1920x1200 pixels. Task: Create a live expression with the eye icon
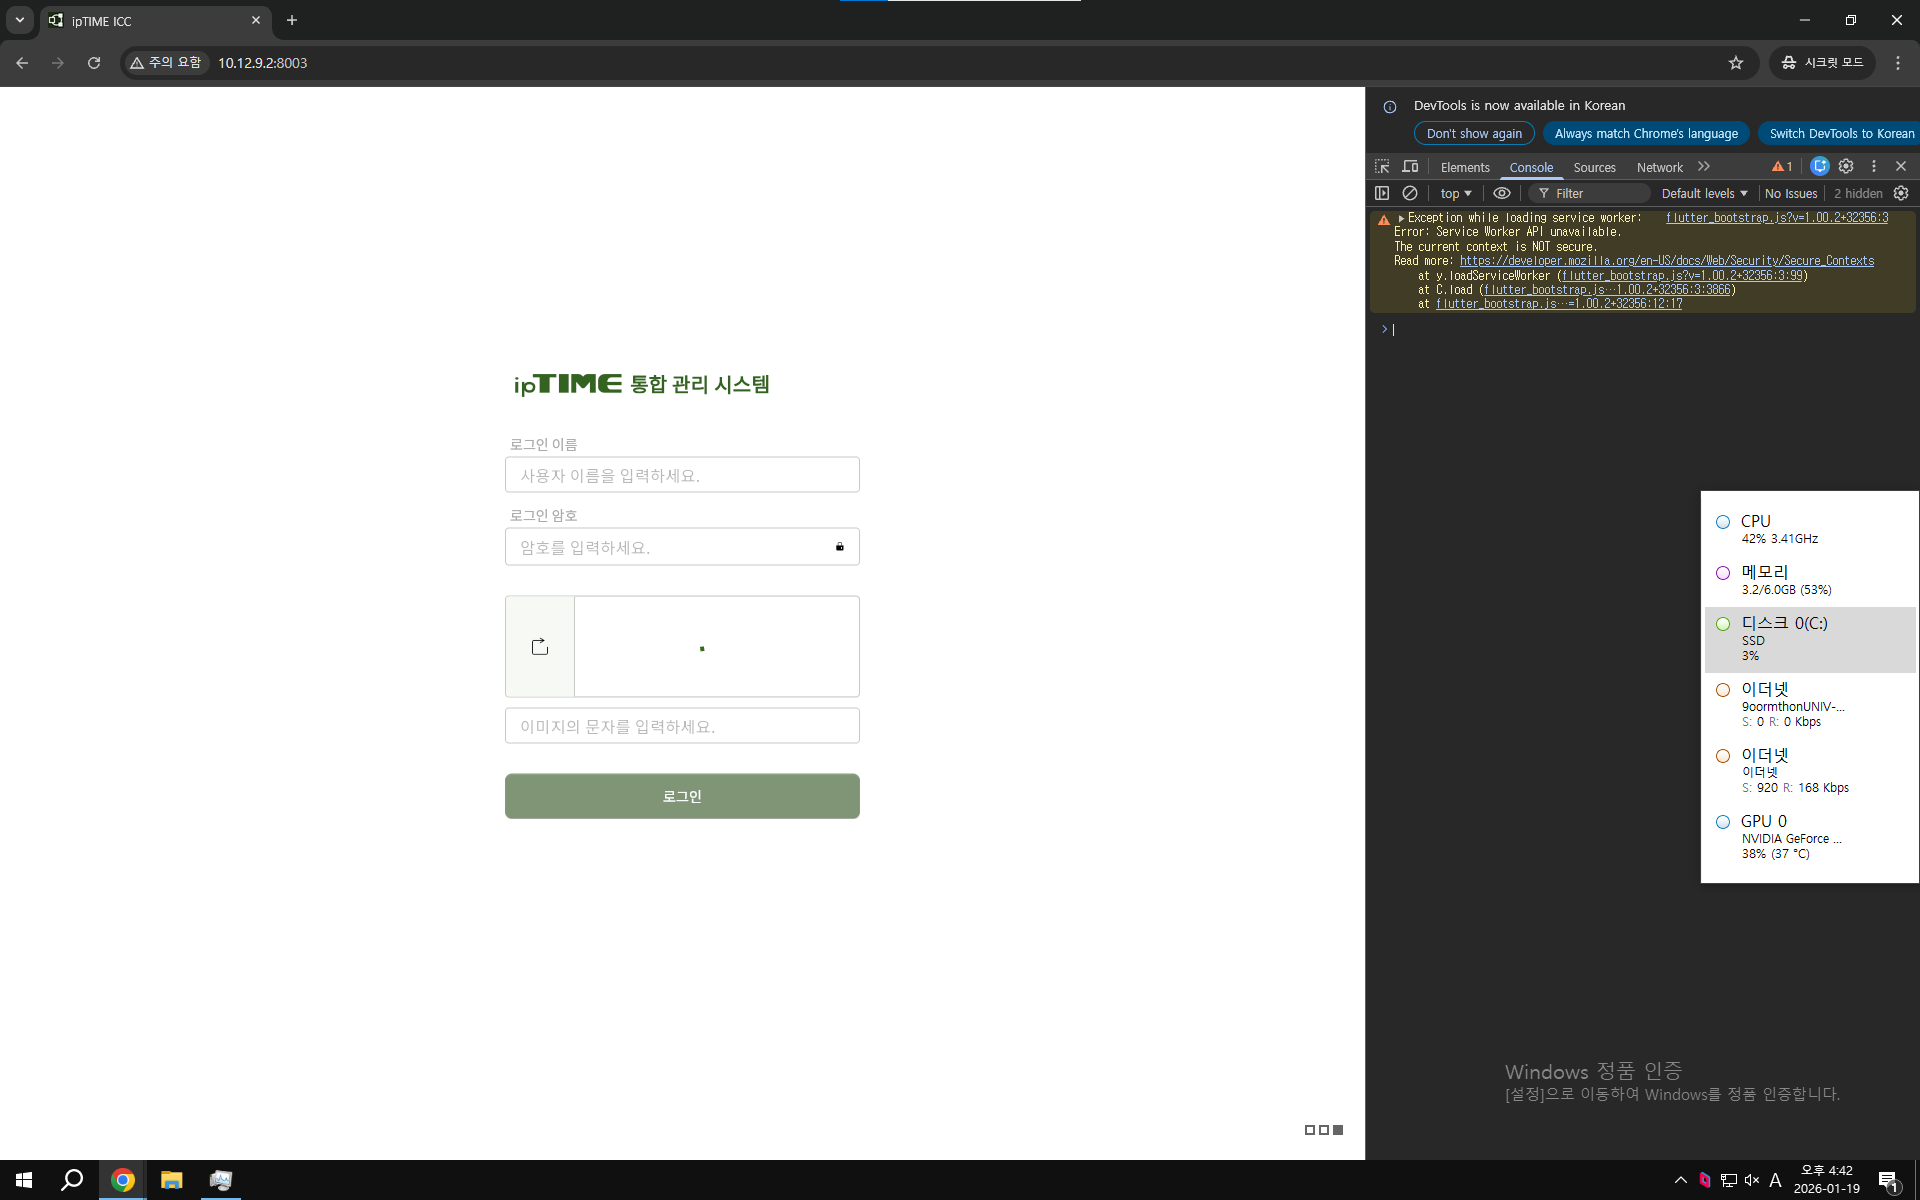pos(1502,193)
